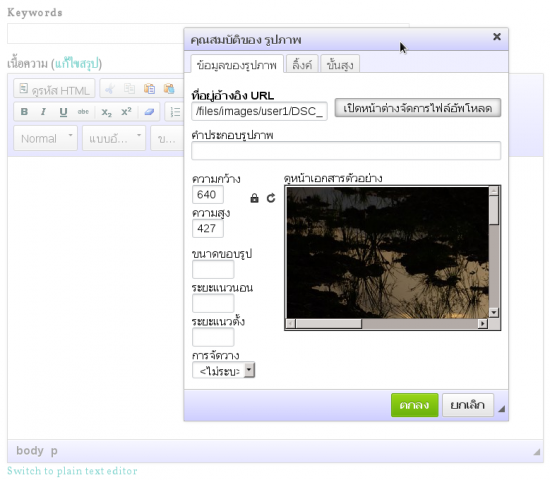Image resolution: width=550 pixels, height=480 pixels.
Task: Use the remove format eraser icon
Action: [149, 112]
